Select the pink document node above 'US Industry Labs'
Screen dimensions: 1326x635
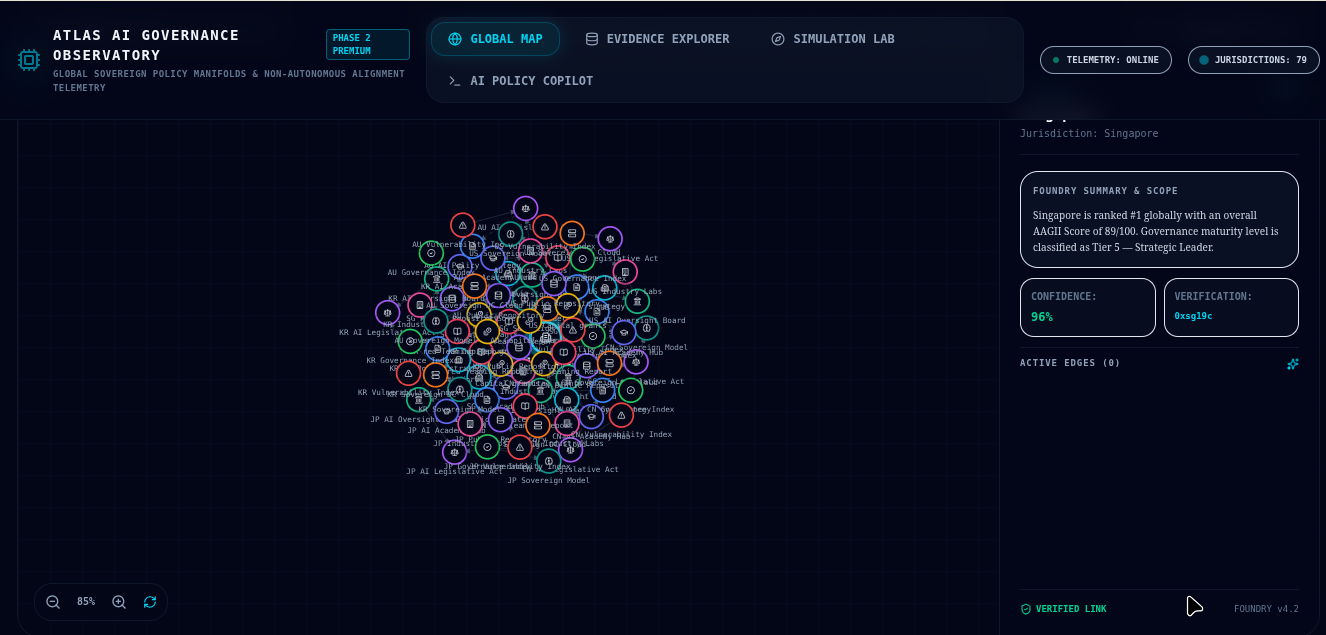[625, 272]
